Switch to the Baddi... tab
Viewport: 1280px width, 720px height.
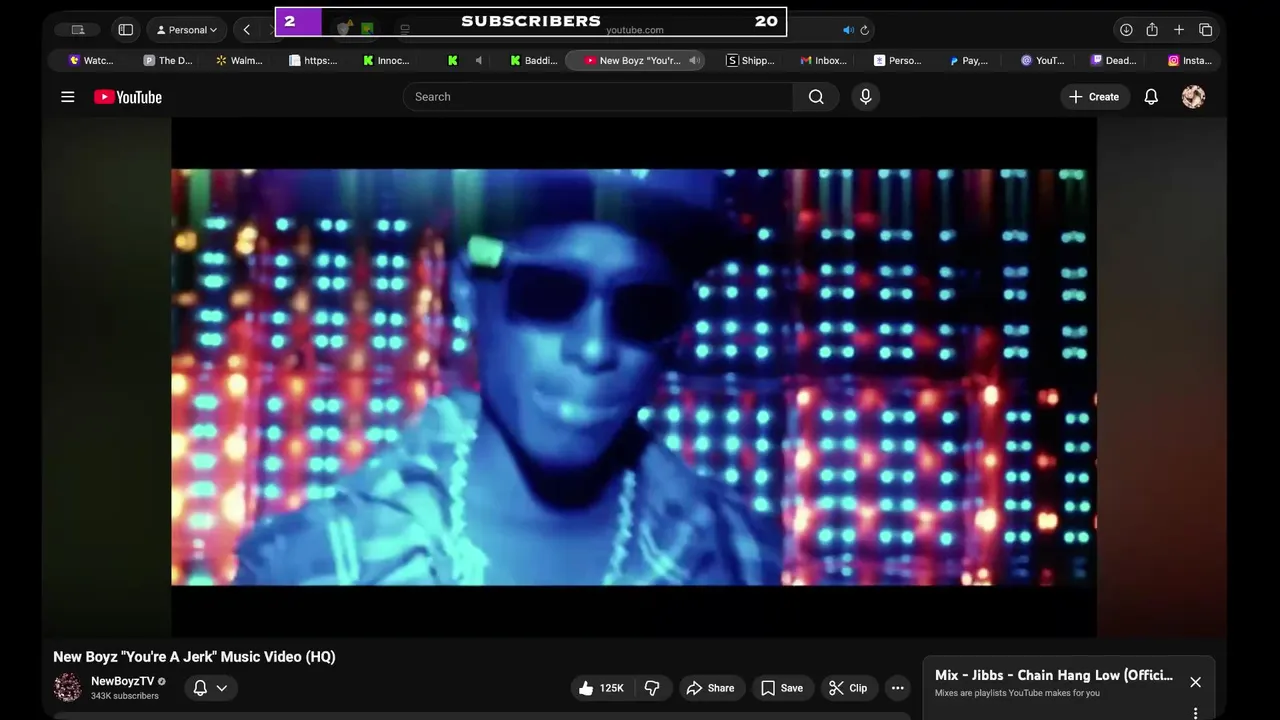click(534, 60)
